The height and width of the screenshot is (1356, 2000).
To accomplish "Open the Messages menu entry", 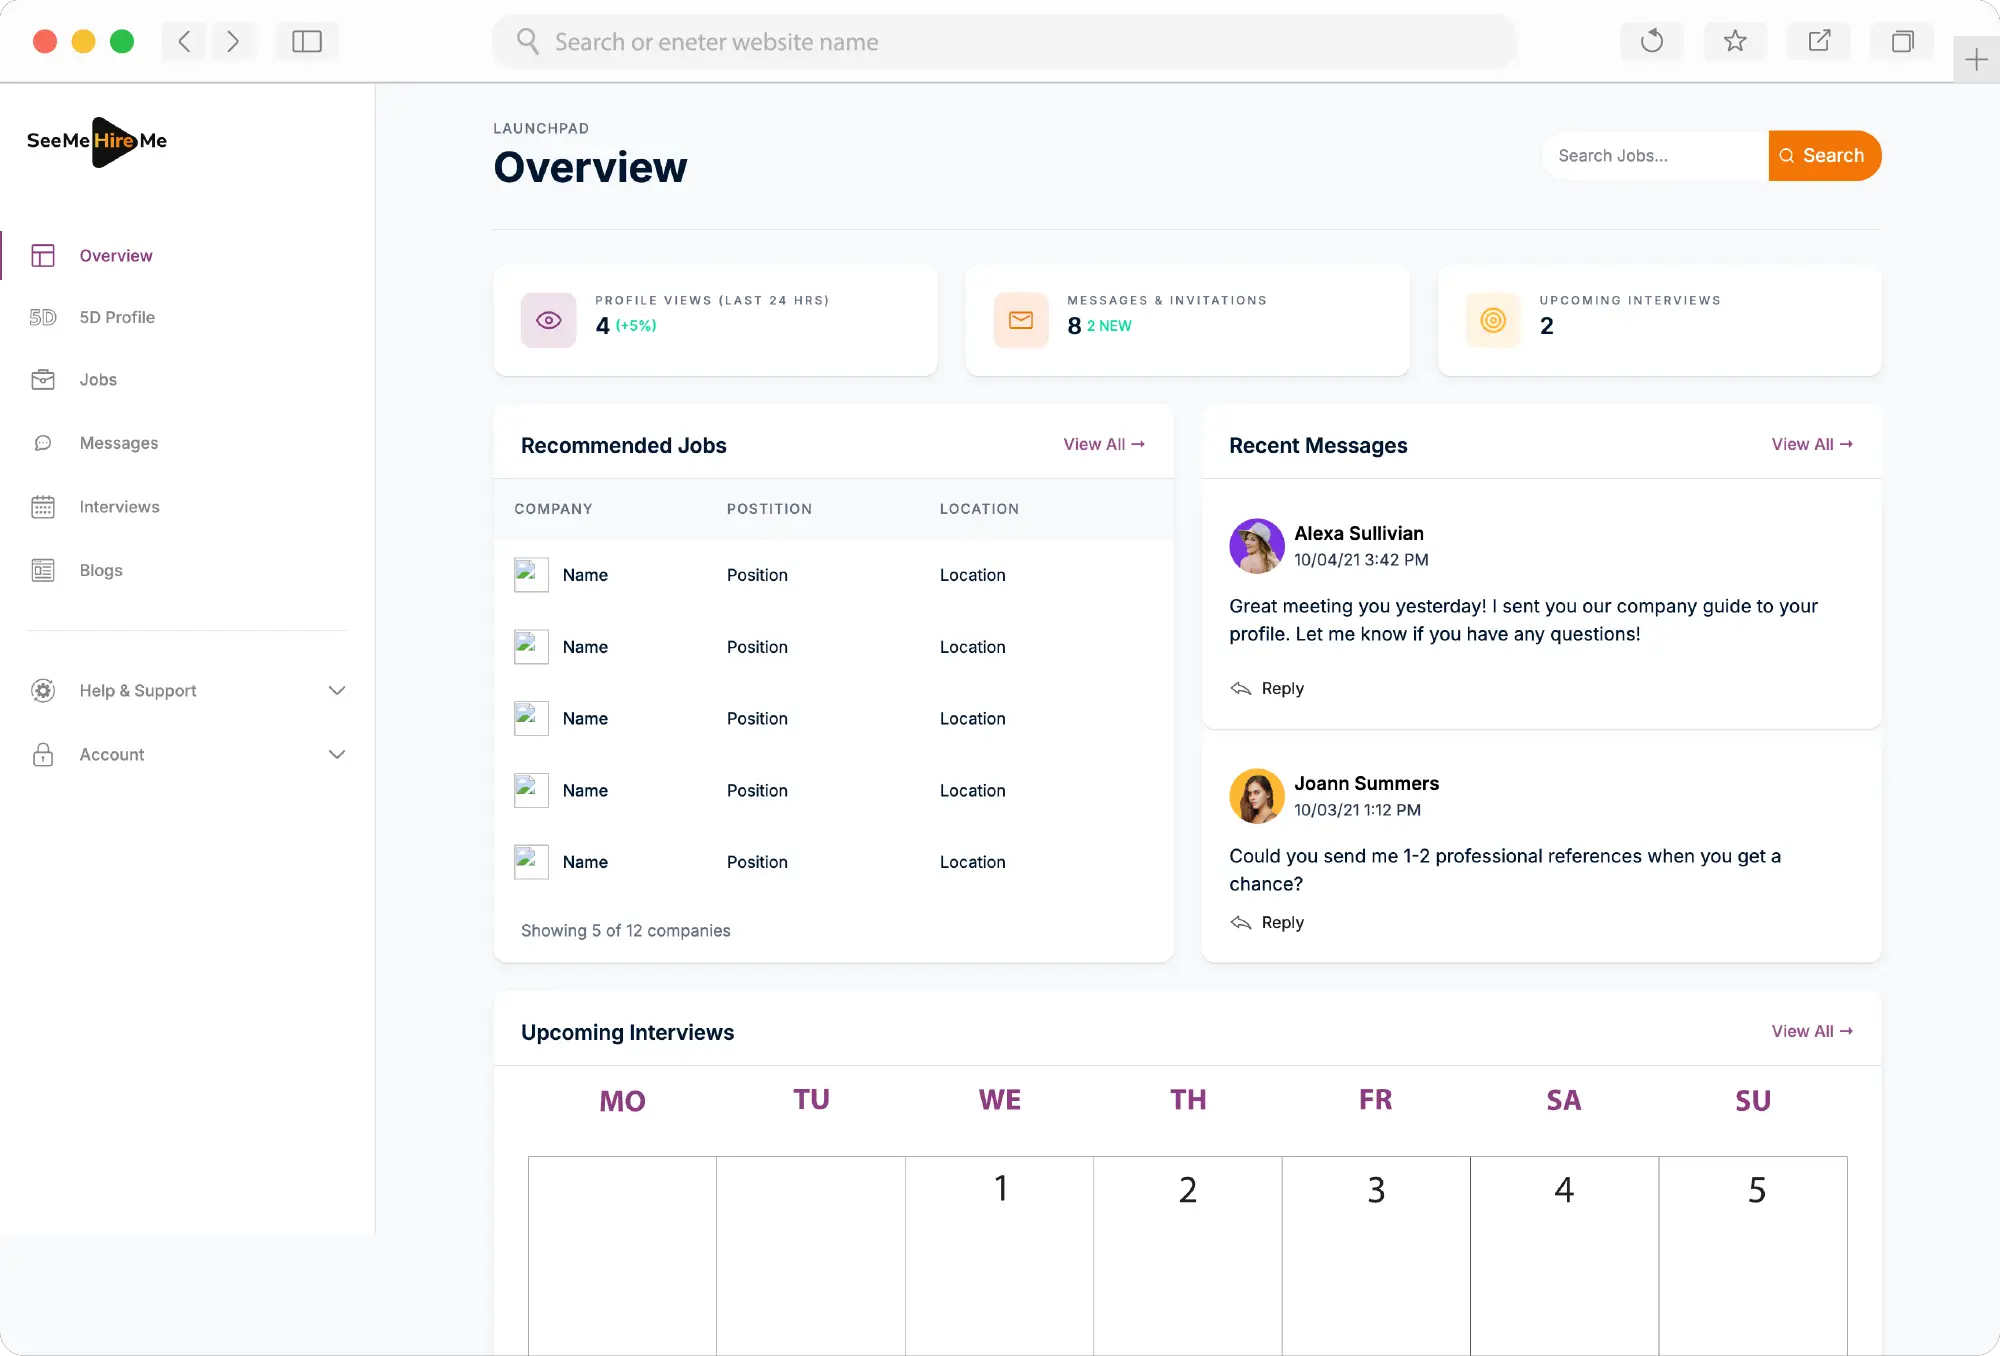I will [x=118, y=443].
